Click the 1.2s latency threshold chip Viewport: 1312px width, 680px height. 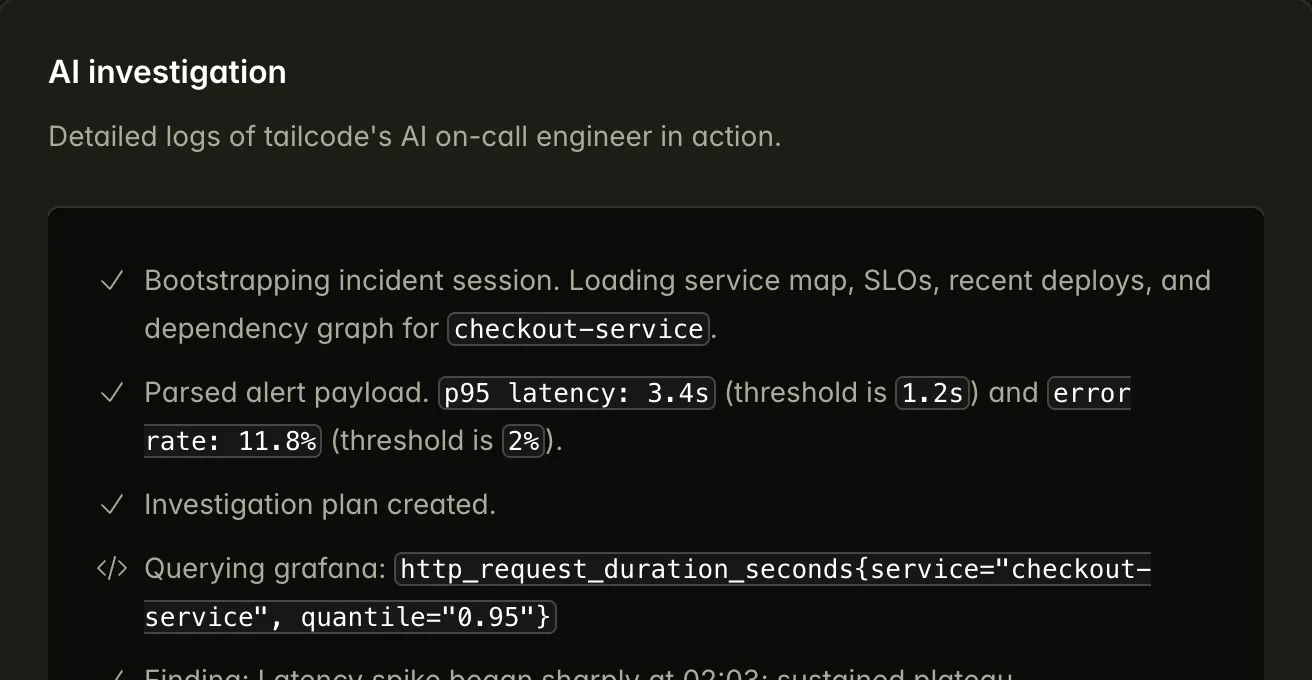click(x=931, y=393)
